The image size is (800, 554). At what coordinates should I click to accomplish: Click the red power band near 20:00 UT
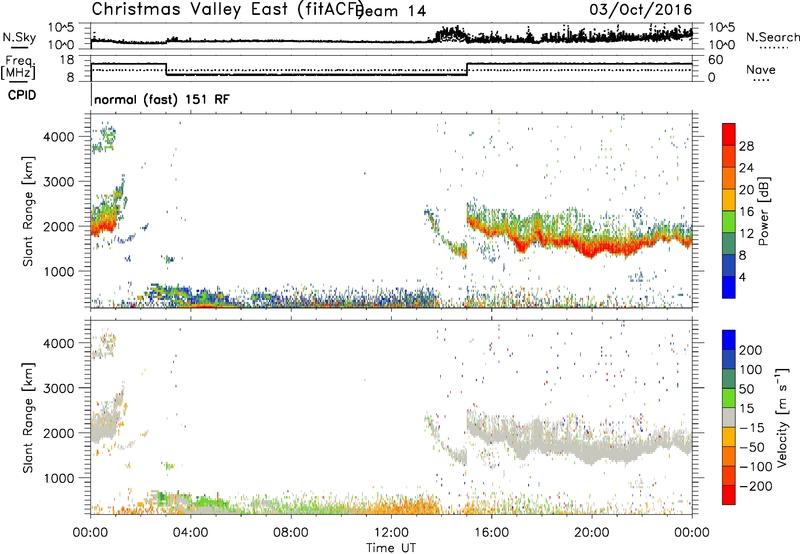(592, 249)
